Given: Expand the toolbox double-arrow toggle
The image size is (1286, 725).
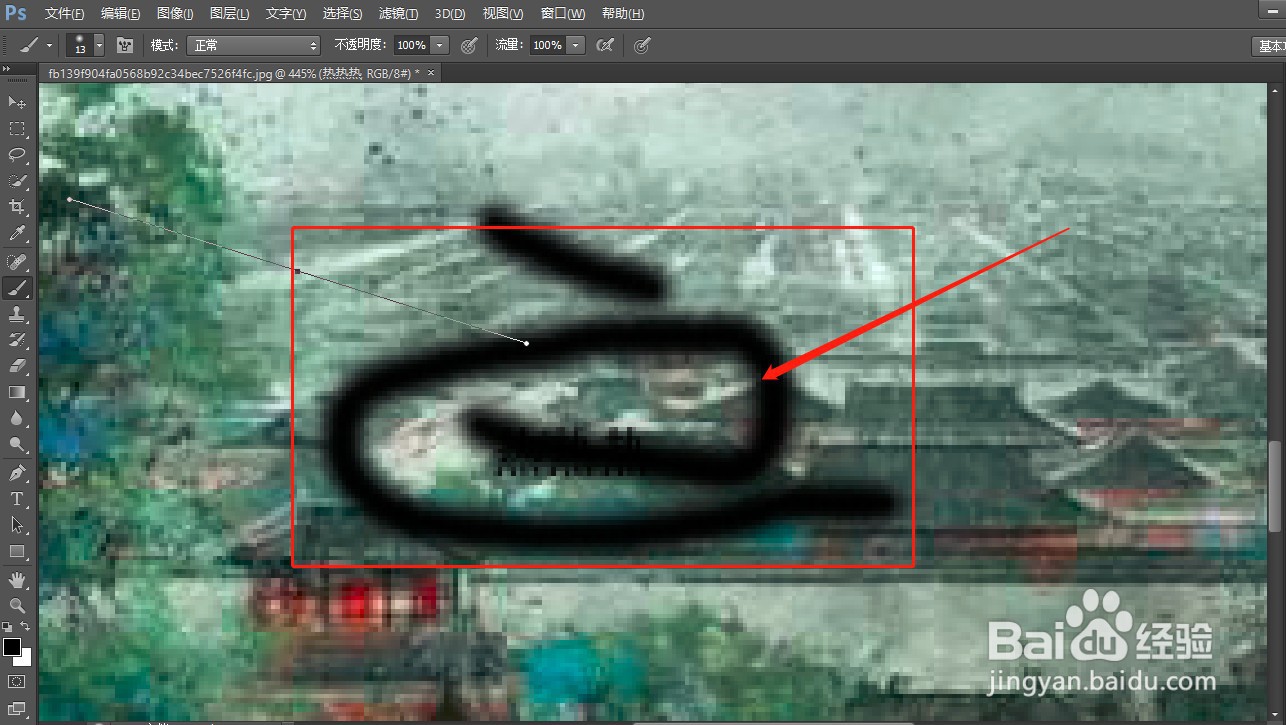Looking at the screenshot, I should pyautogui.click(x=7, y=69).
